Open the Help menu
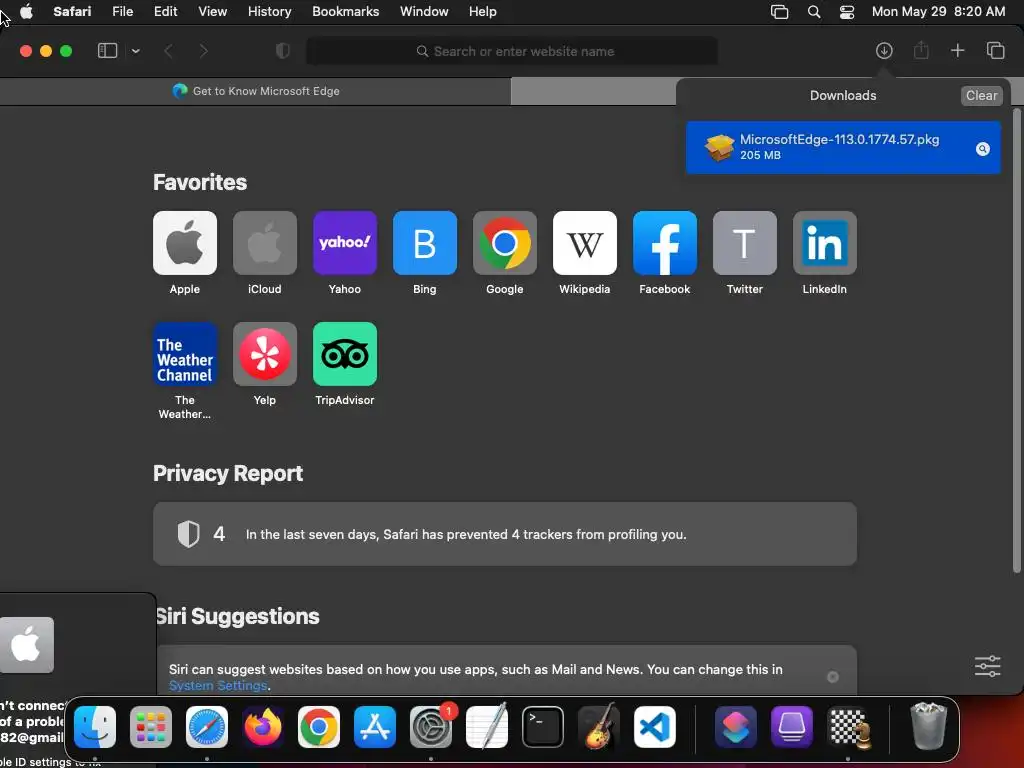The height and width of the screenshot is (768, 1024). [483, 12]
